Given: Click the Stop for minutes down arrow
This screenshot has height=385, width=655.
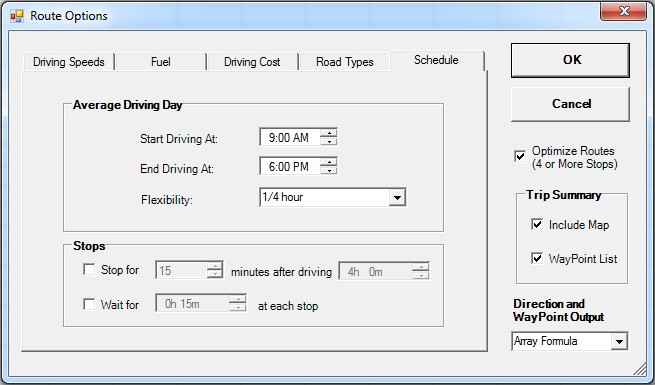Looking at the screenshot, I should 215,274.
